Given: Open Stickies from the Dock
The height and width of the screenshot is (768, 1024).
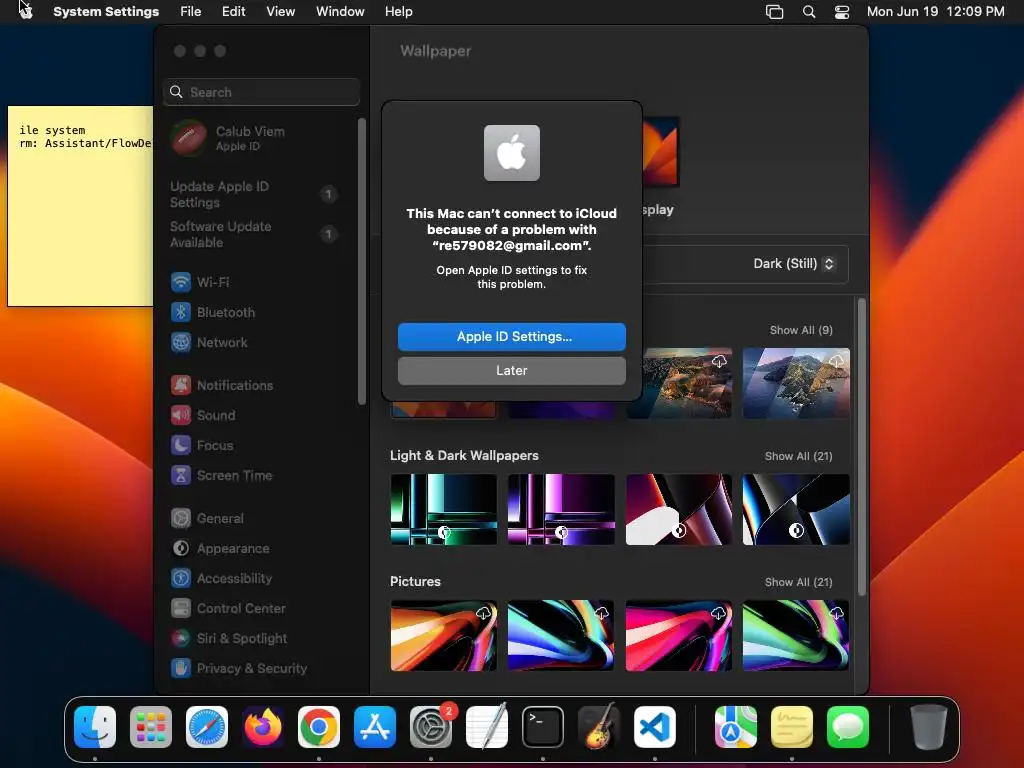Looking at the screenshot, I should (x=792, y=727).
